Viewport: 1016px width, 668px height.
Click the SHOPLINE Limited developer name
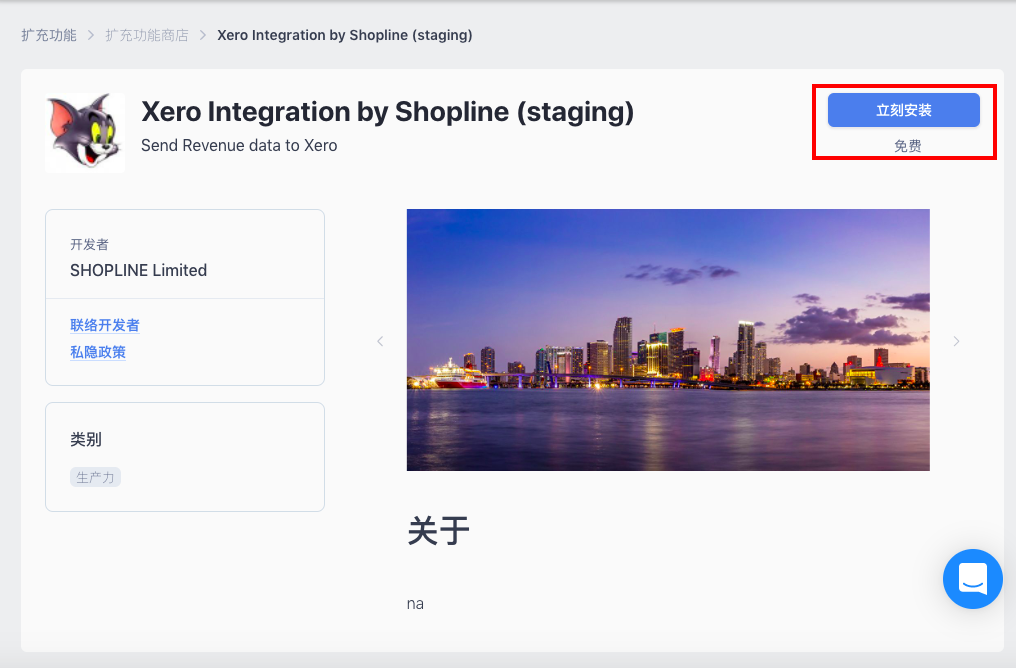tap(139, 270)
